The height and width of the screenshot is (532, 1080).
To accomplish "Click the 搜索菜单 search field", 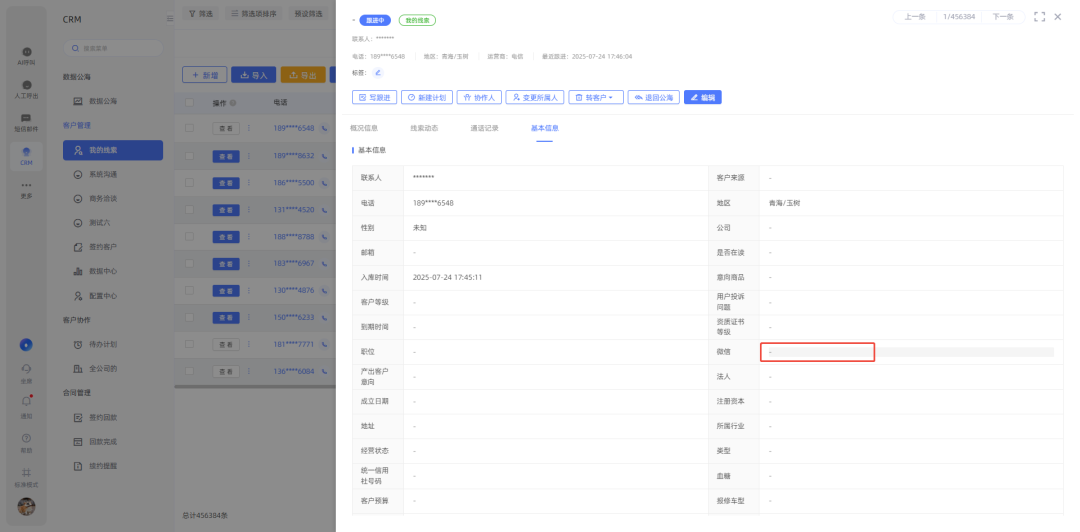I will pos(114,48).
